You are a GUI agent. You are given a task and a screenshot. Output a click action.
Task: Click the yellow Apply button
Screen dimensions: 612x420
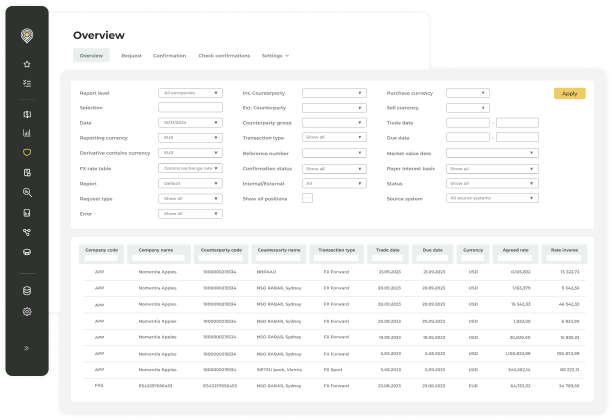[x=569, y=94]
